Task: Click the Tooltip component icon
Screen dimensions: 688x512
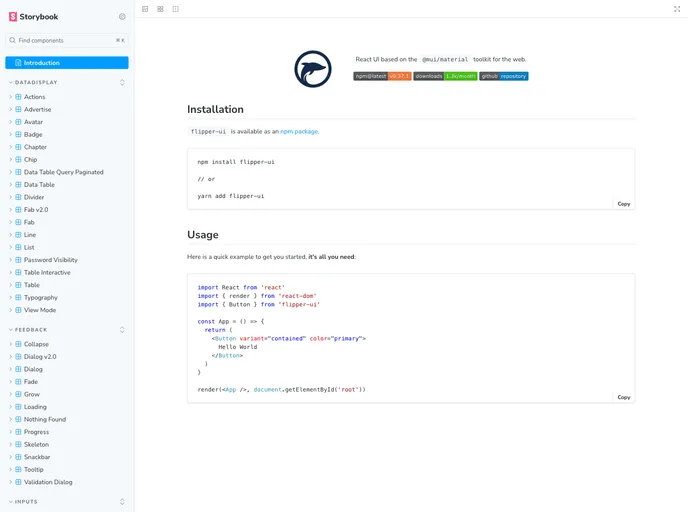Action: point(18,469)
